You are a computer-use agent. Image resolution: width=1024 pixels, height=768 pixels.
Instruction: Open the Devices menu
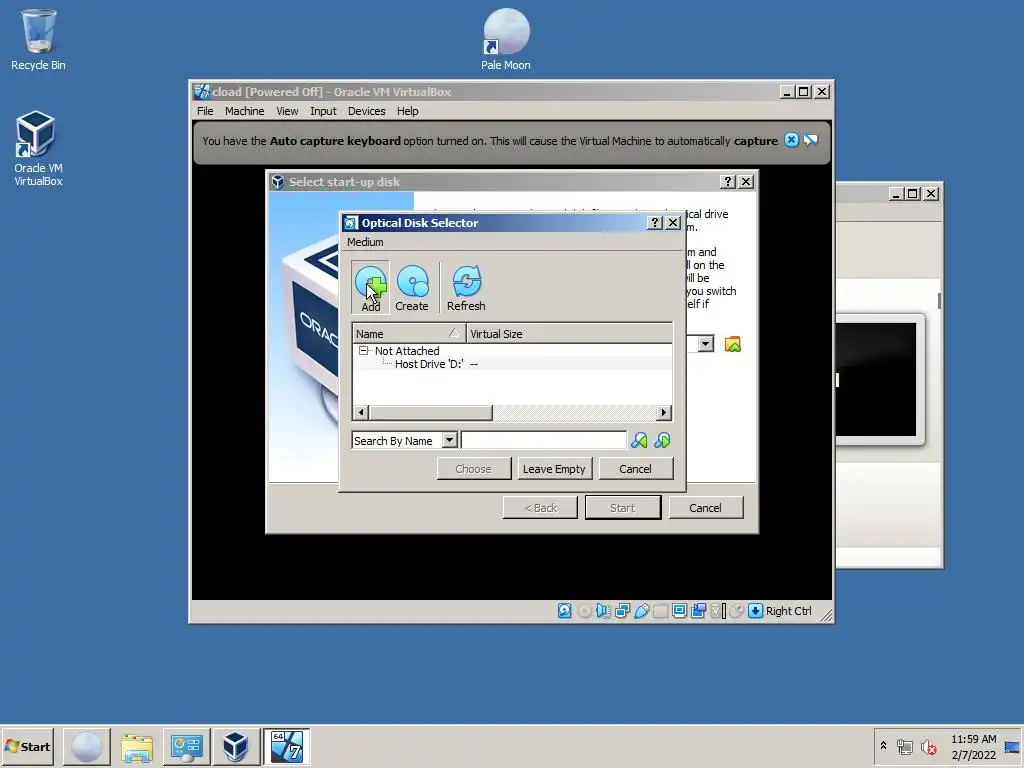366,111
